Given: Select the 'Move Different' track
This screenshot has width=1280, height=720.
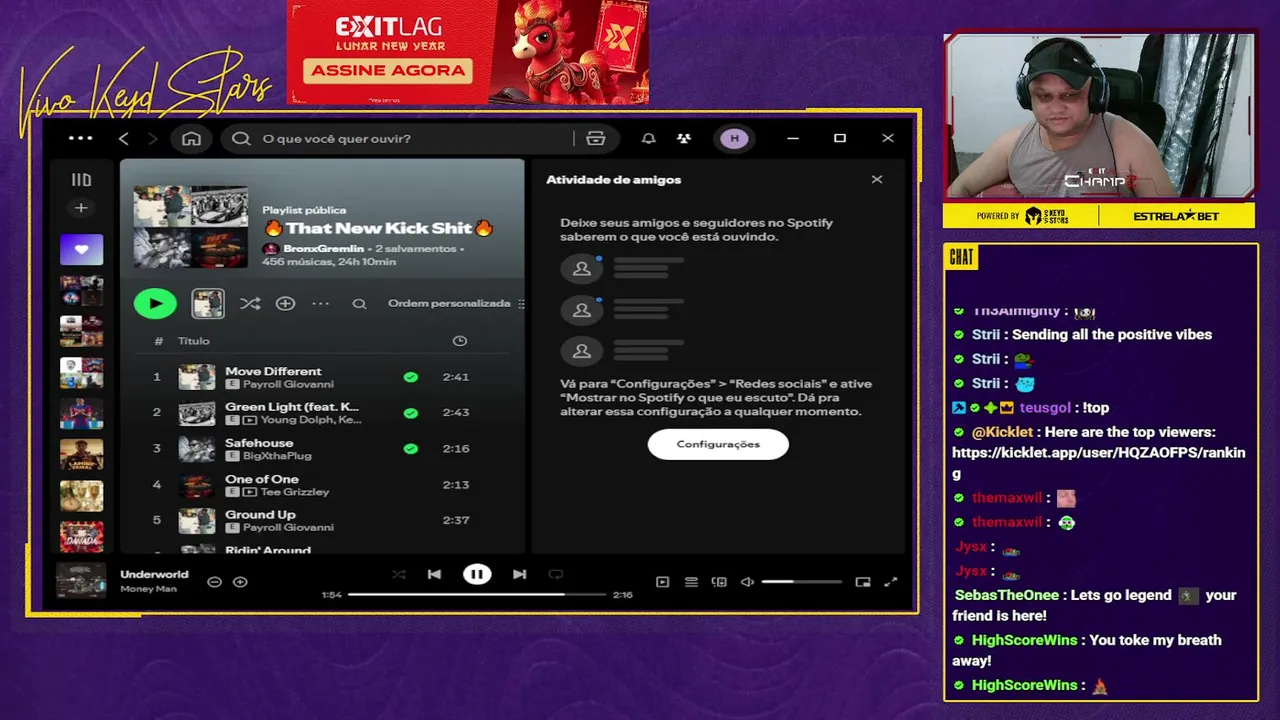Looking at the screenshot, I should pos(320,377).
